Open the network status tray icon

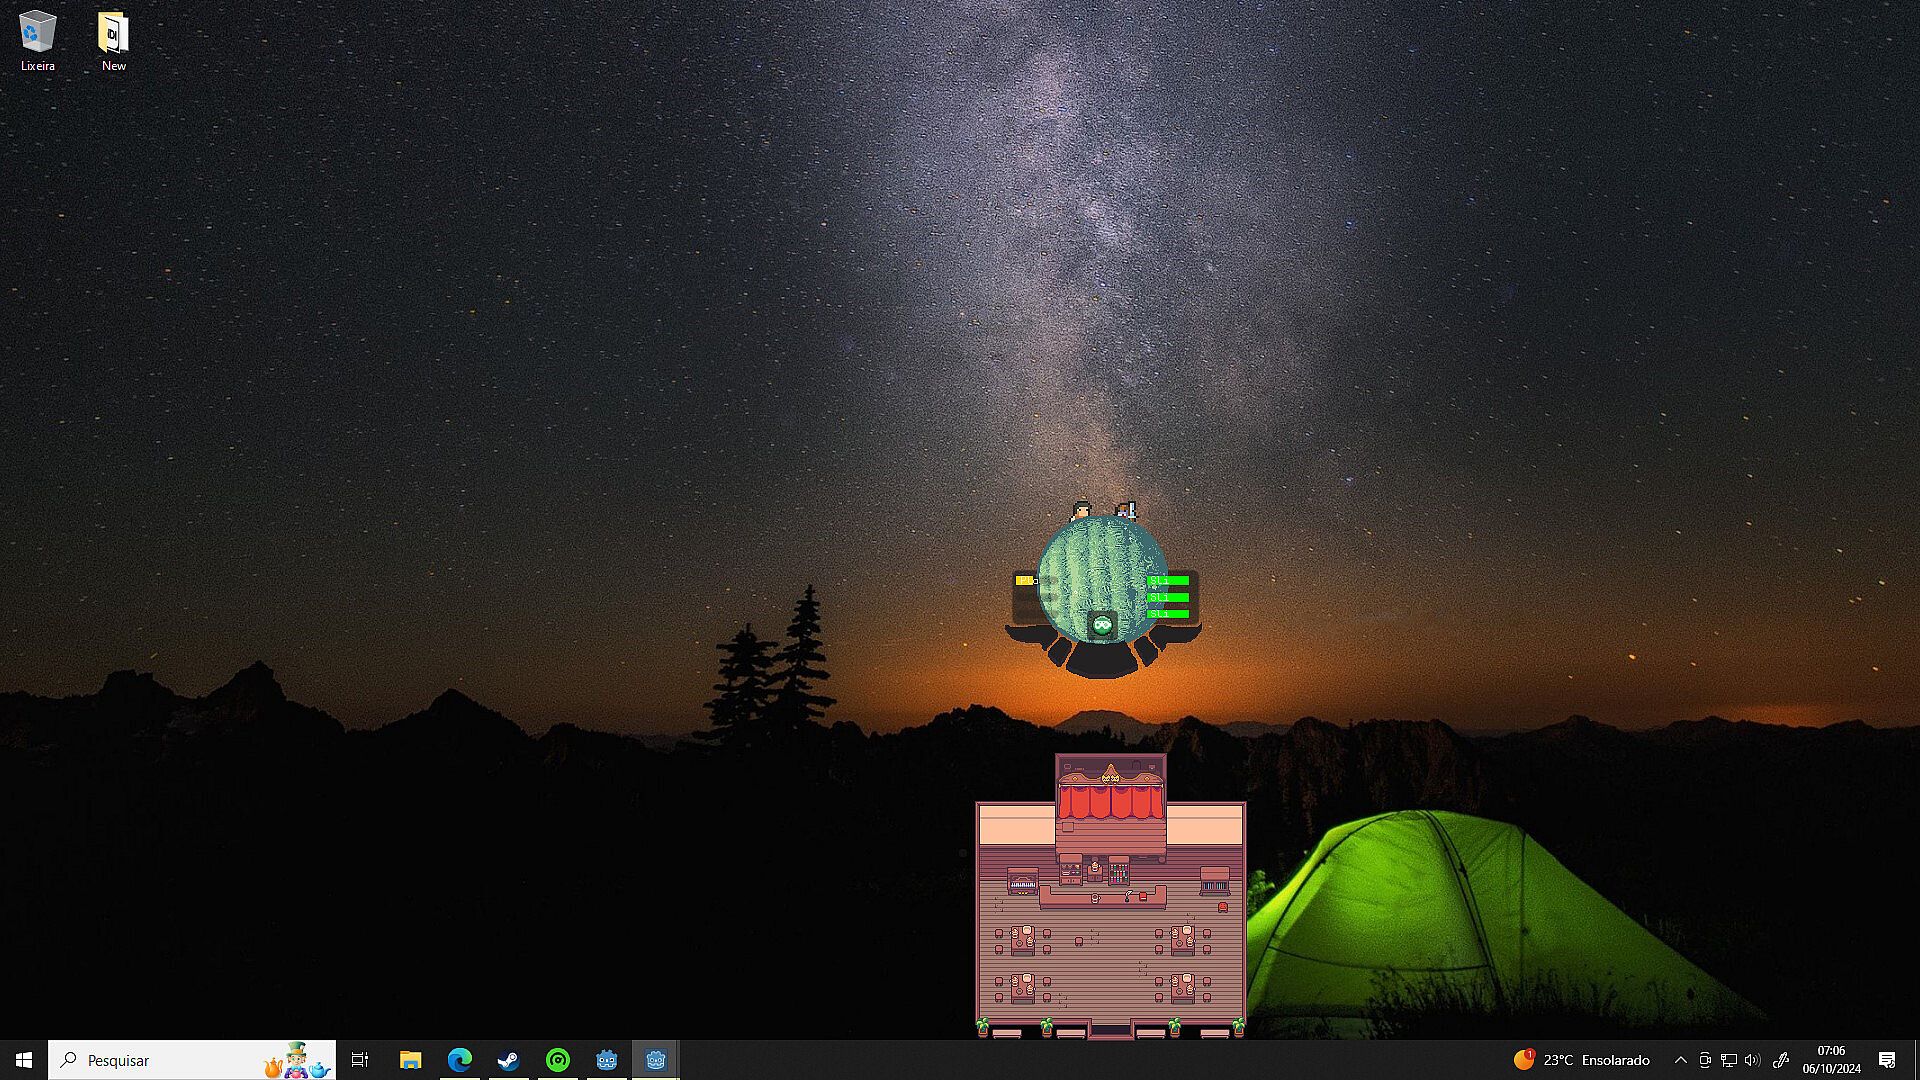tap(1729, 1060)
